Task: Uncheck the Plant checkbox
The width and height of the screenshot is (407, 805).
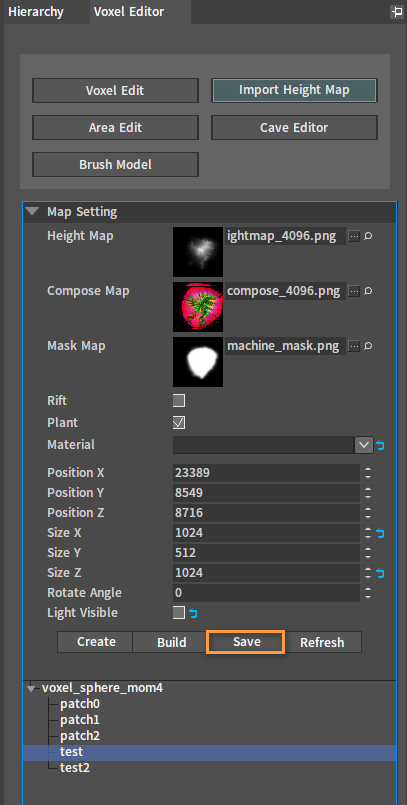Action: [x=179, y=423]
